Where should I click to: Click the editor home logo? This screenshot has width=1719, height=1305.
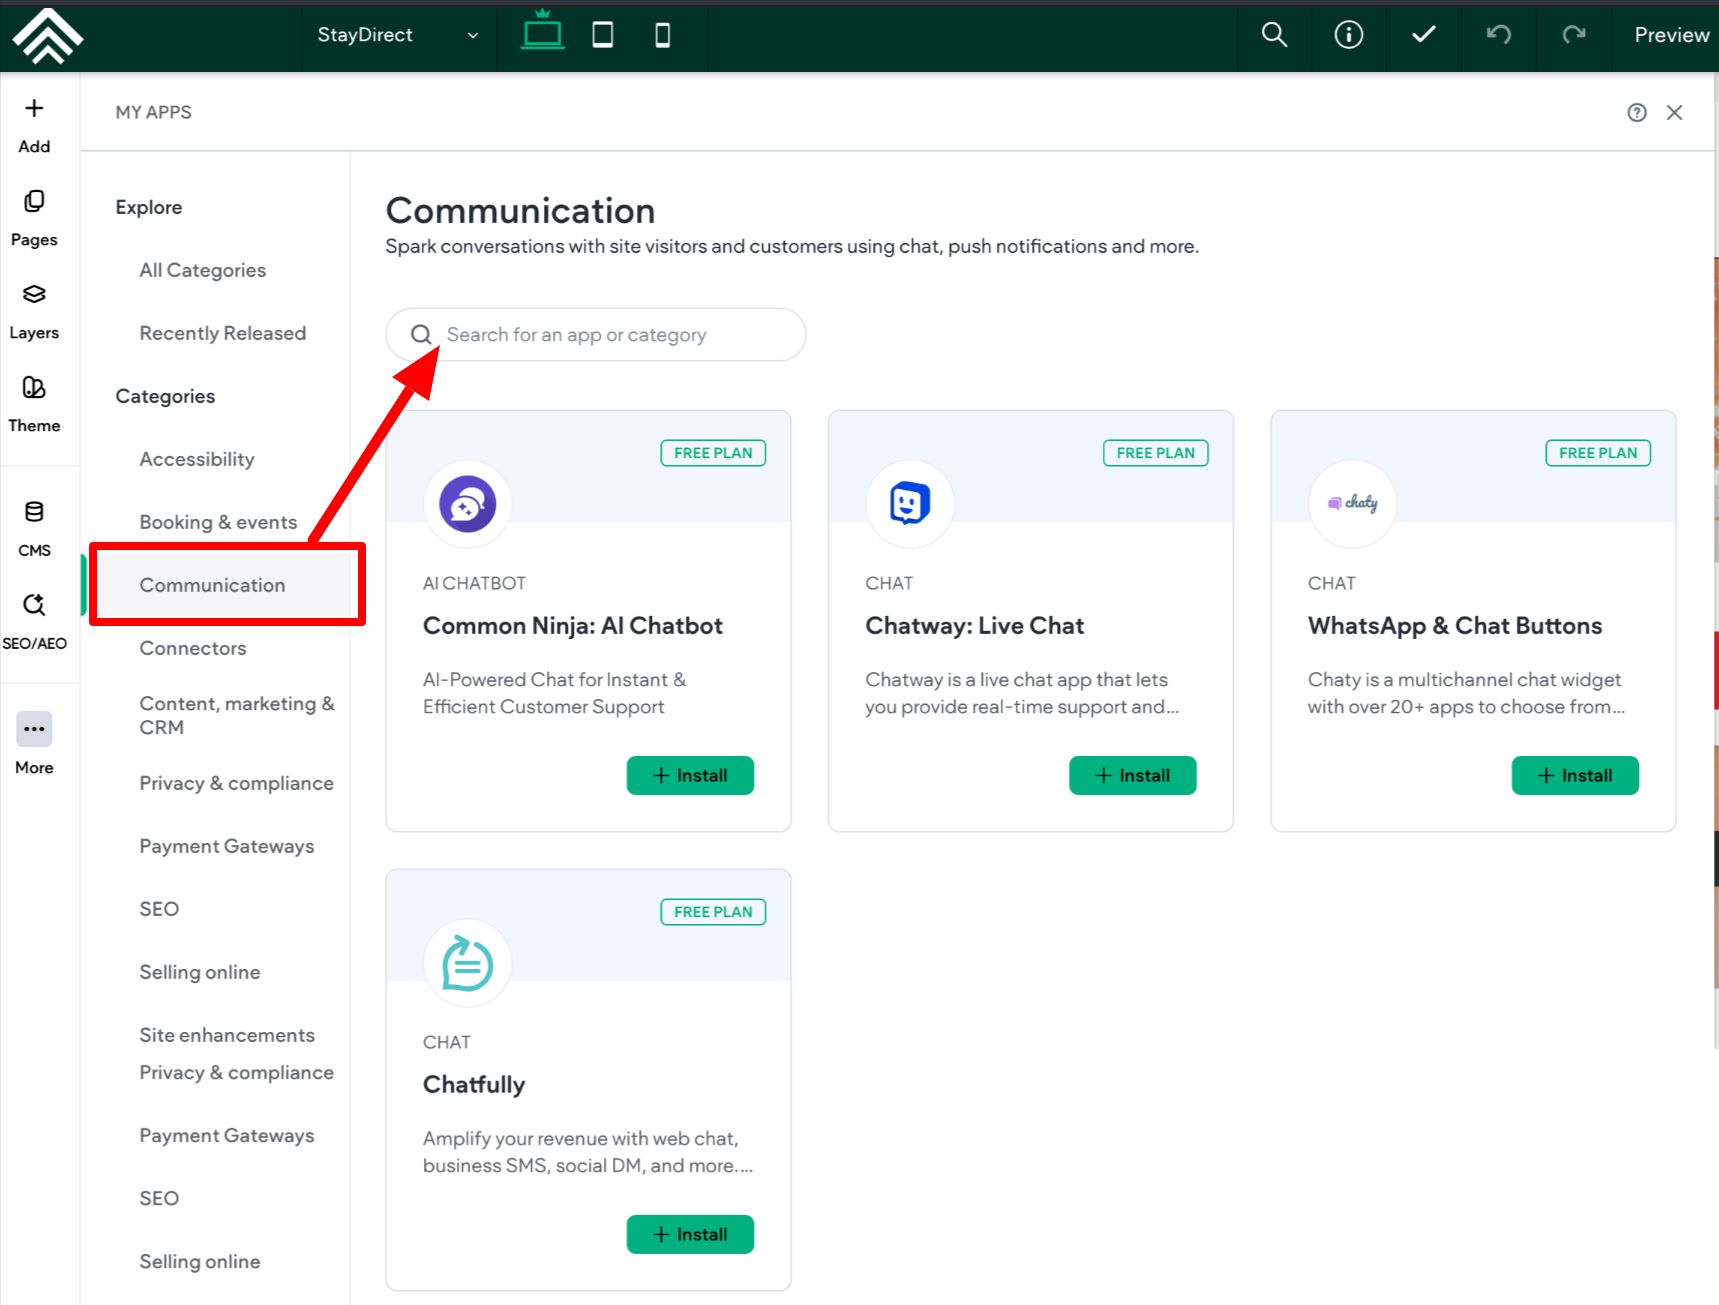click(x=47, y=35)
